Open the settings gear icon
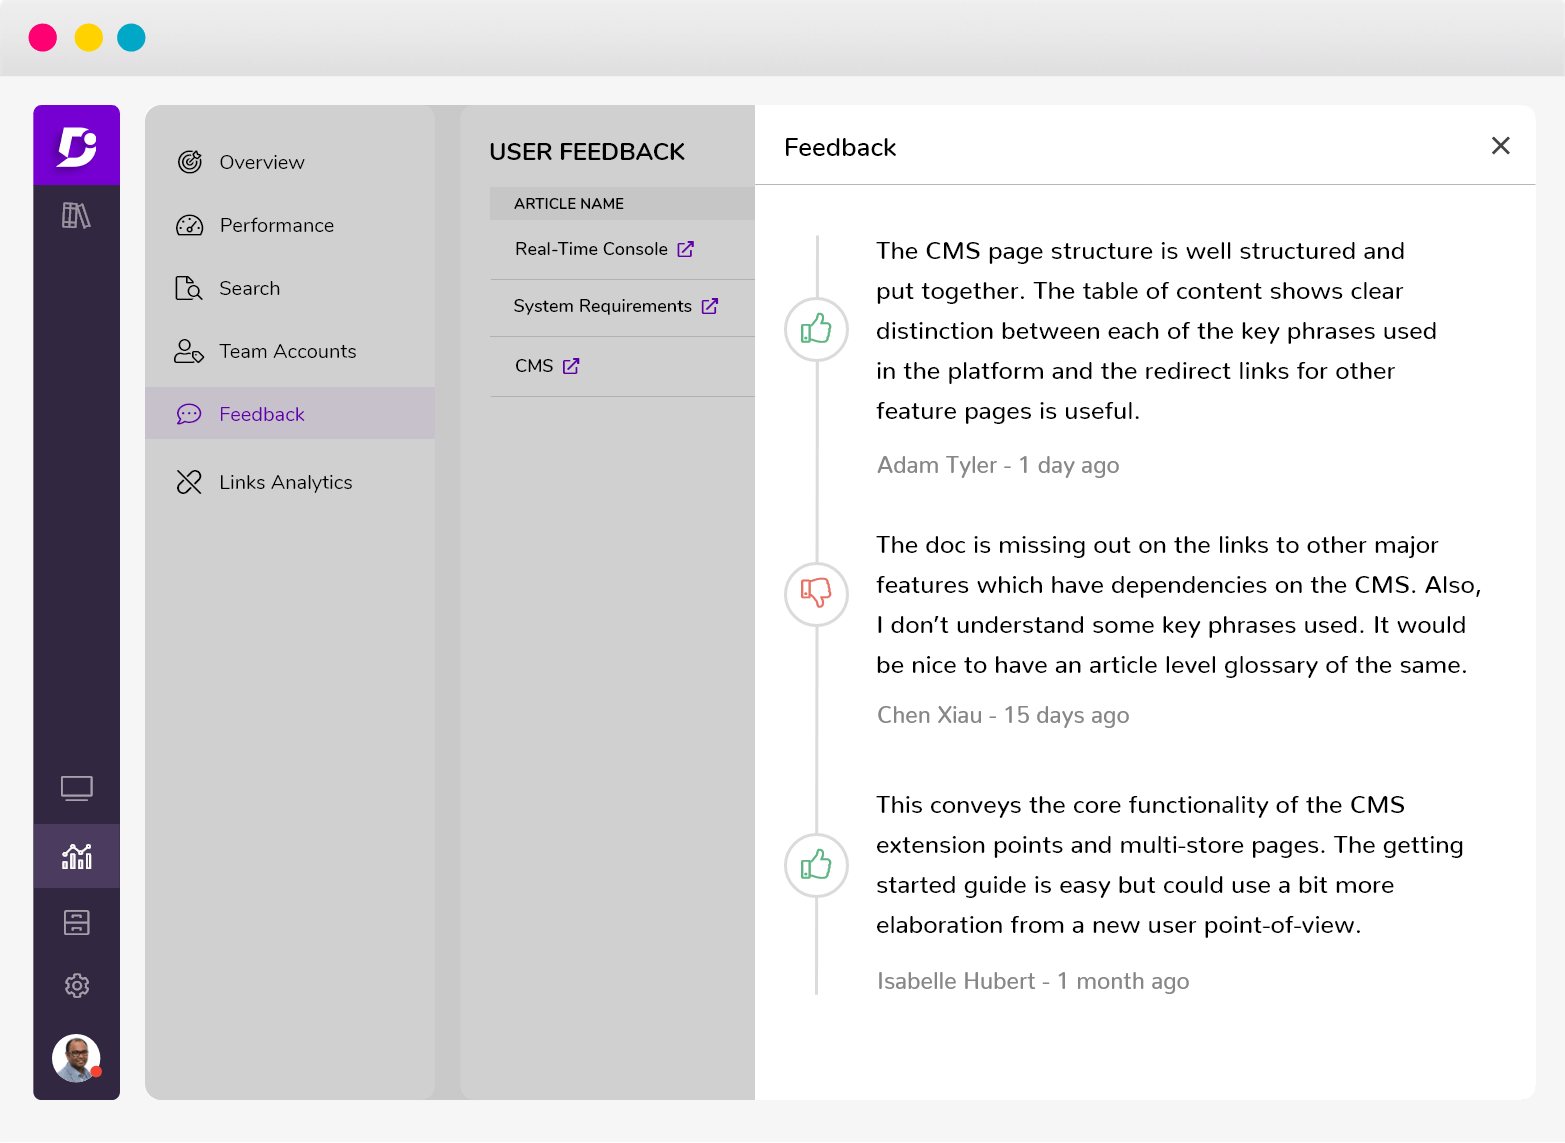This screenshot has width=1565, height=1143. pyautogui.click(x=76, y=986)
